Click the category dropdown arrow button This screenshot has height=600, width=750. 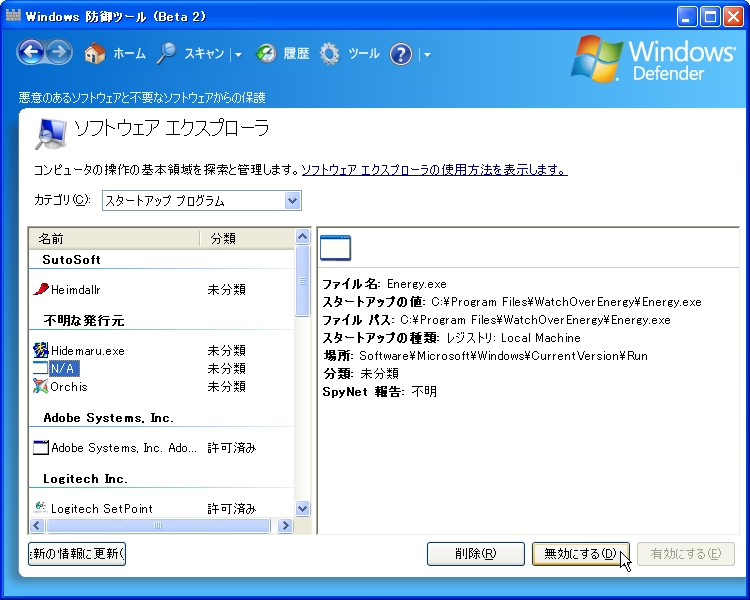coord(292,200)
